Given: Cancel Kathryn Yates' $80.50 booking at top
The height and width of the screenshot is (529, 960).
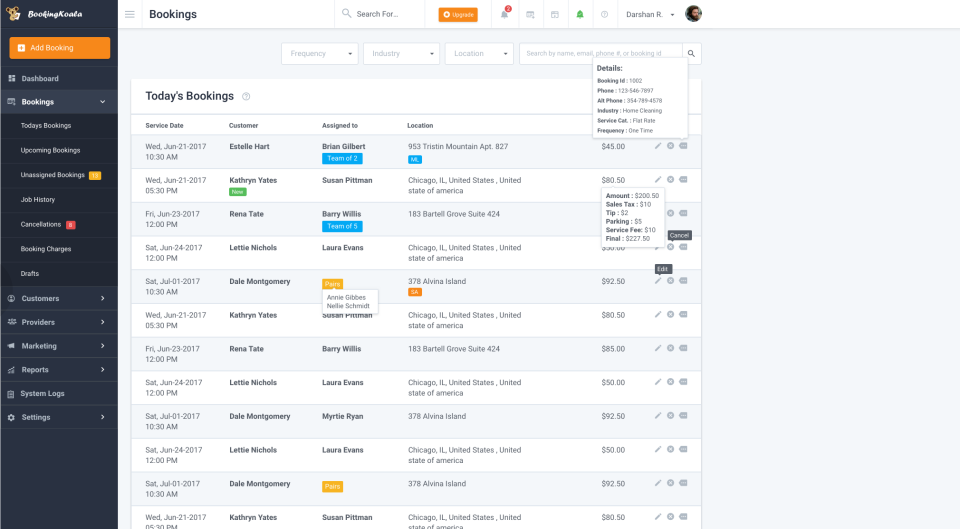Looking at the screenshot, I should pos(670,180).
